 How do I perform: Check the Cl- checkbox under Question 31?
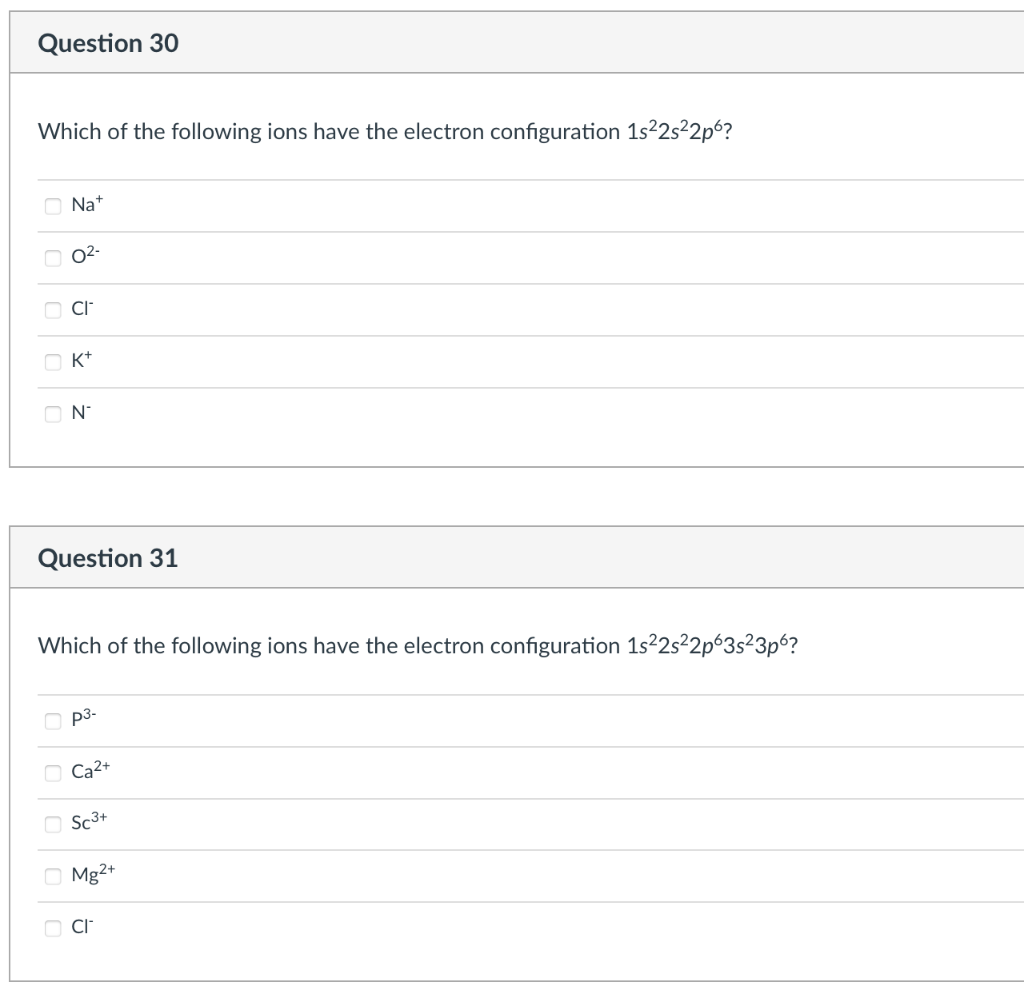coord(52,929)
